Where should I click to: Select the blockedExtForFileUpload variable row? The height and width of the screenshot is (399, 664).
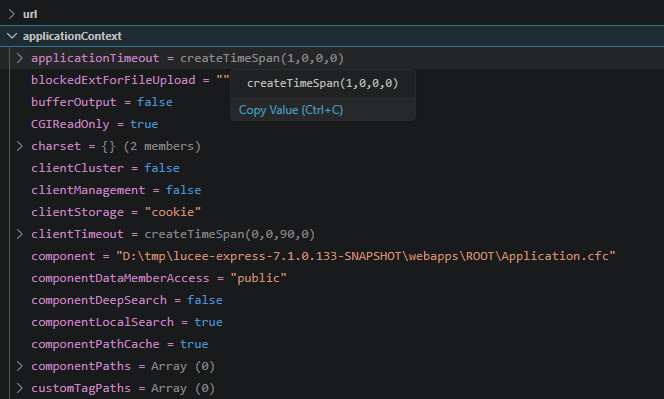[332, 80]
